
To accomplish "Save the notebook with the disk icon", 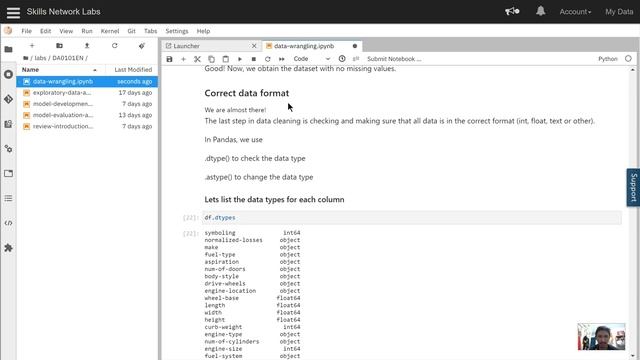I will point(169,59).
